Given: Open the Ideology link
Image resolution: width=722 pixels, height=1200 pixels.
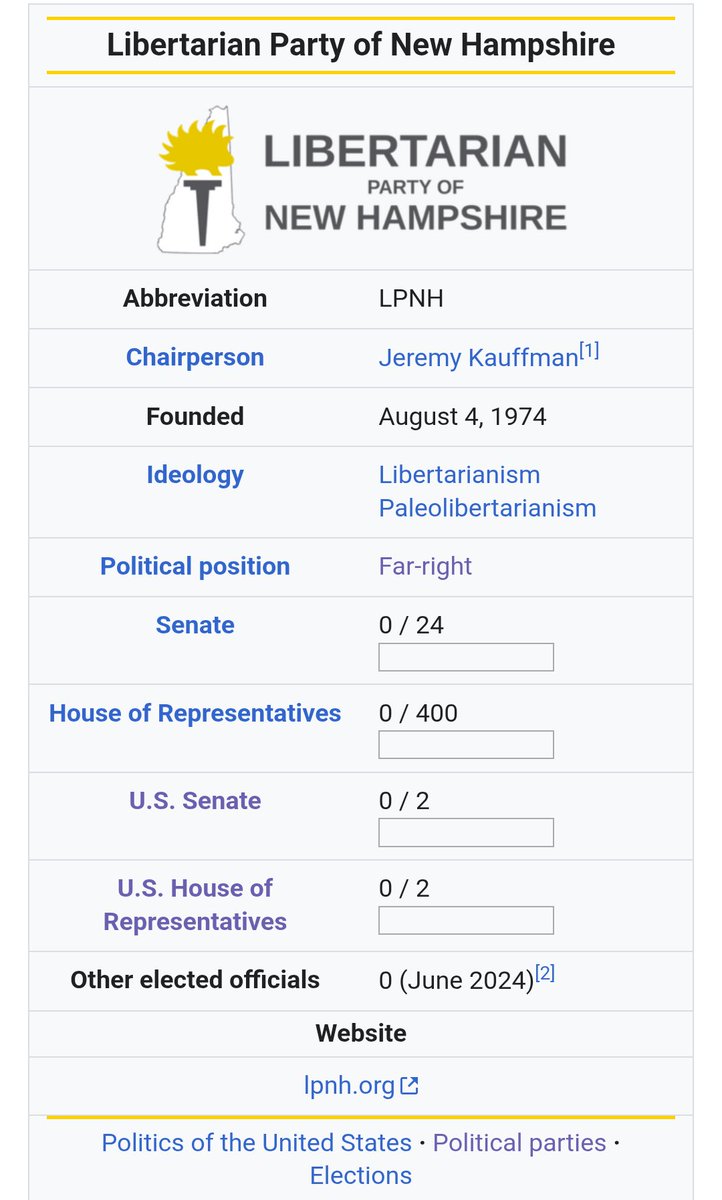Looking at the screenshot, I should (195, 474).
